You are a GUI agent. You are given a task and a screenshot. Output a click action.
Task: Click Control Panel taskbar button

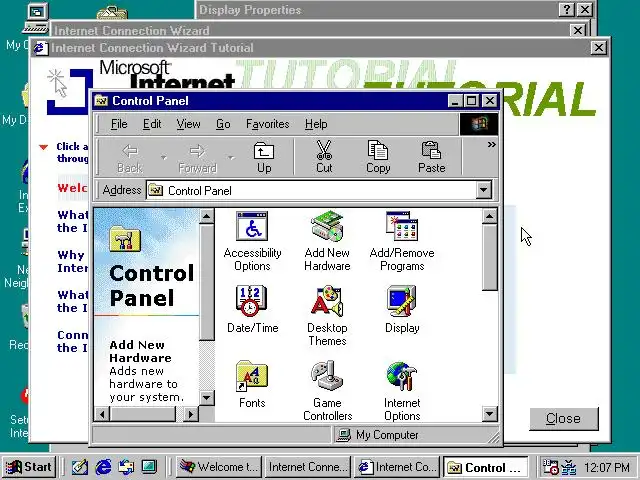pos(486,467)
